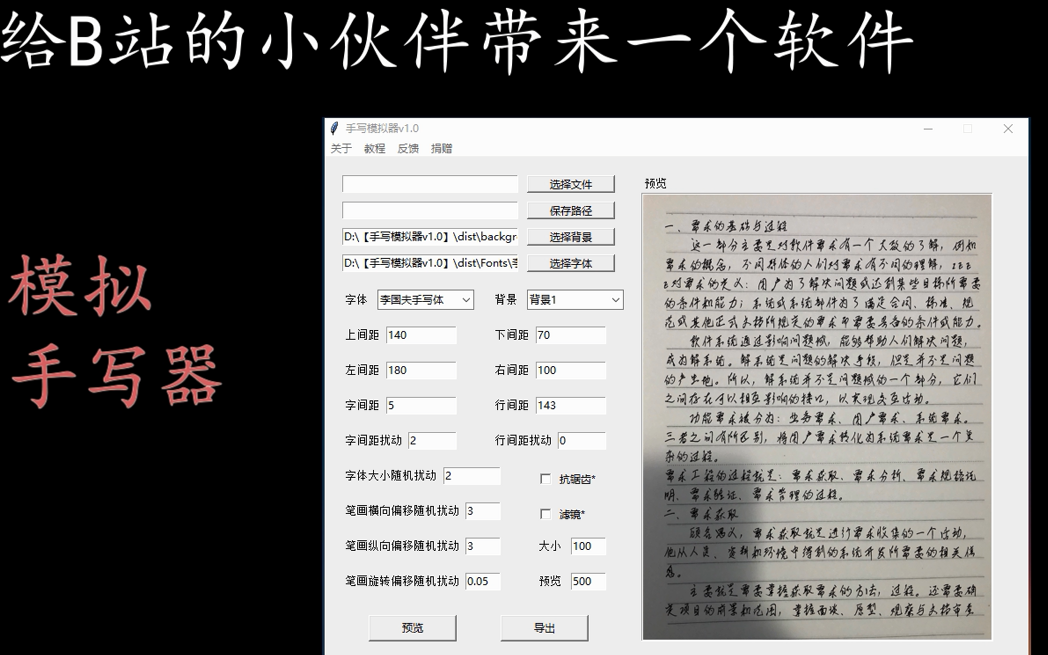Screen dimensions: 1048x655
Task: Click the 行间距 field with 143
Action: 571,405
